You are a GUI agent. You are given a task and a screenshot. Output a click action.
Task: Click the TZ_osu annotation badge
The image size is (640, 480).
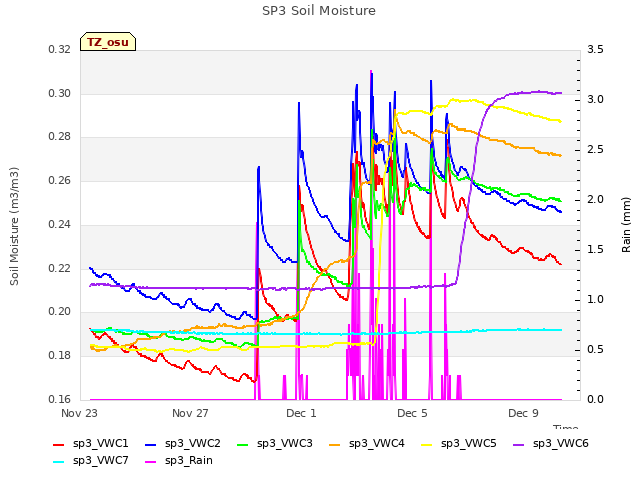tap(108, 42)
